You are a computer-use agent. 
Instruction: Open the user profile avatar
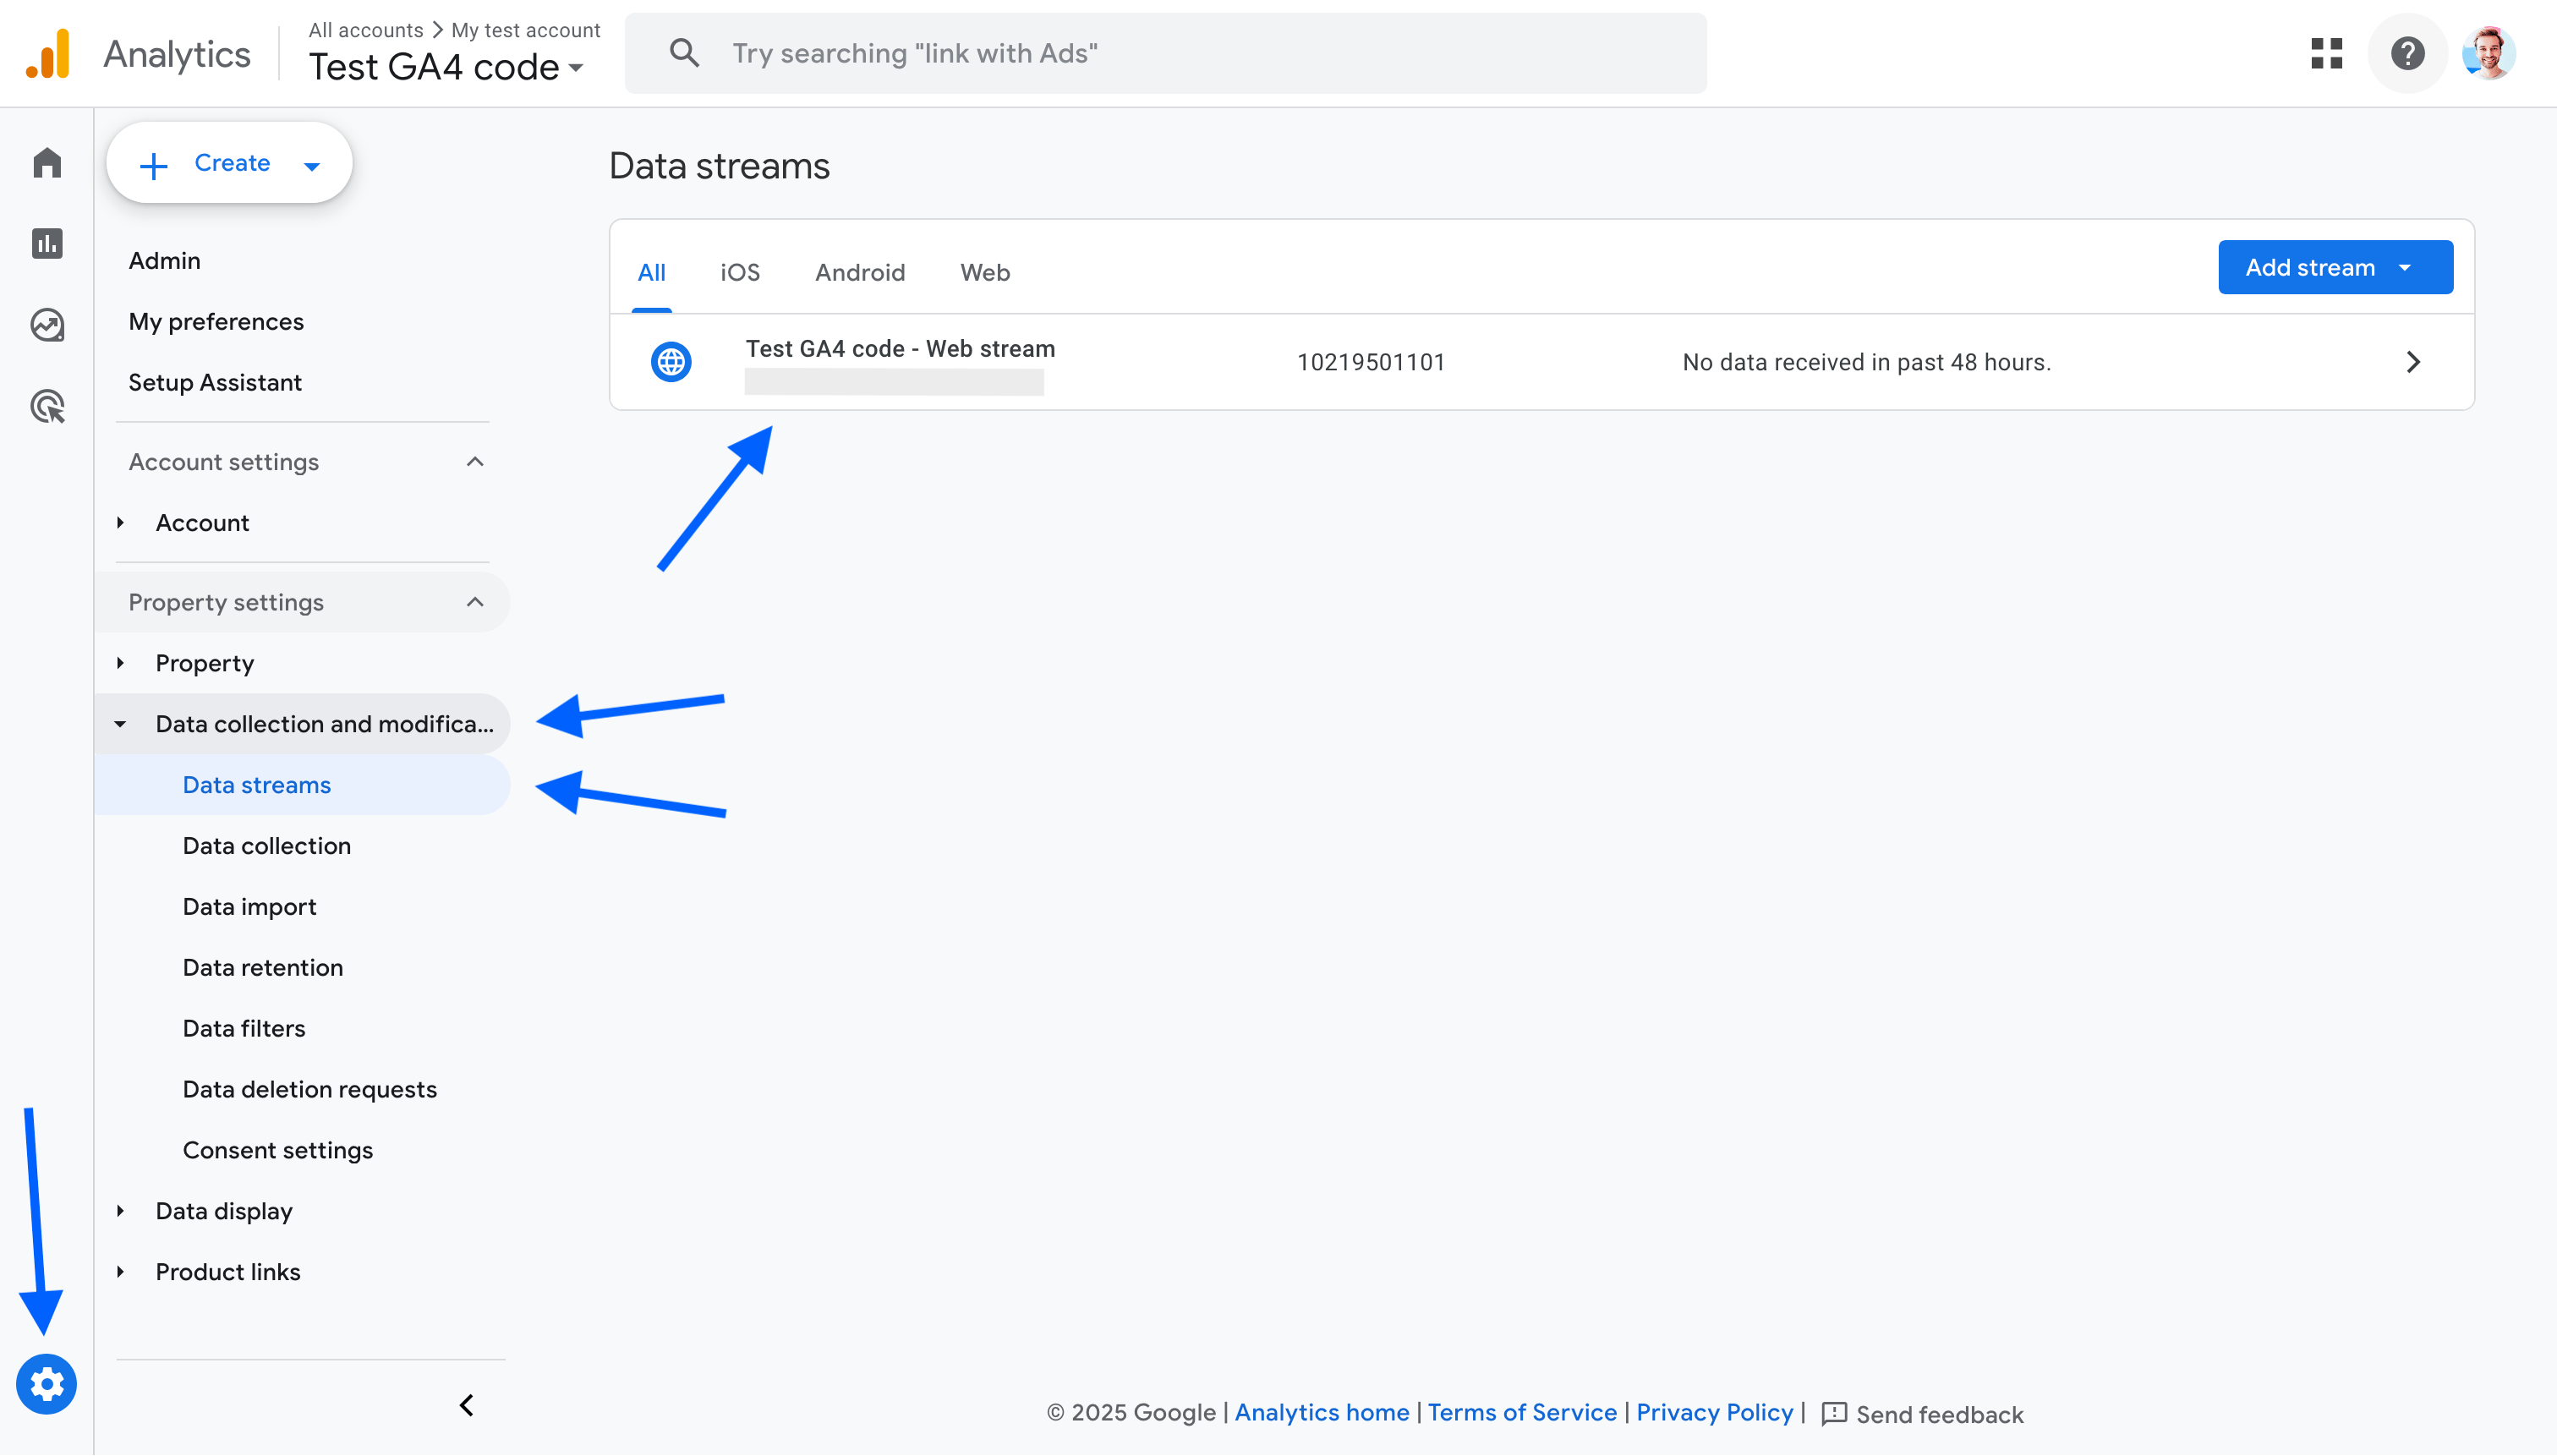tap(2488, 53)
